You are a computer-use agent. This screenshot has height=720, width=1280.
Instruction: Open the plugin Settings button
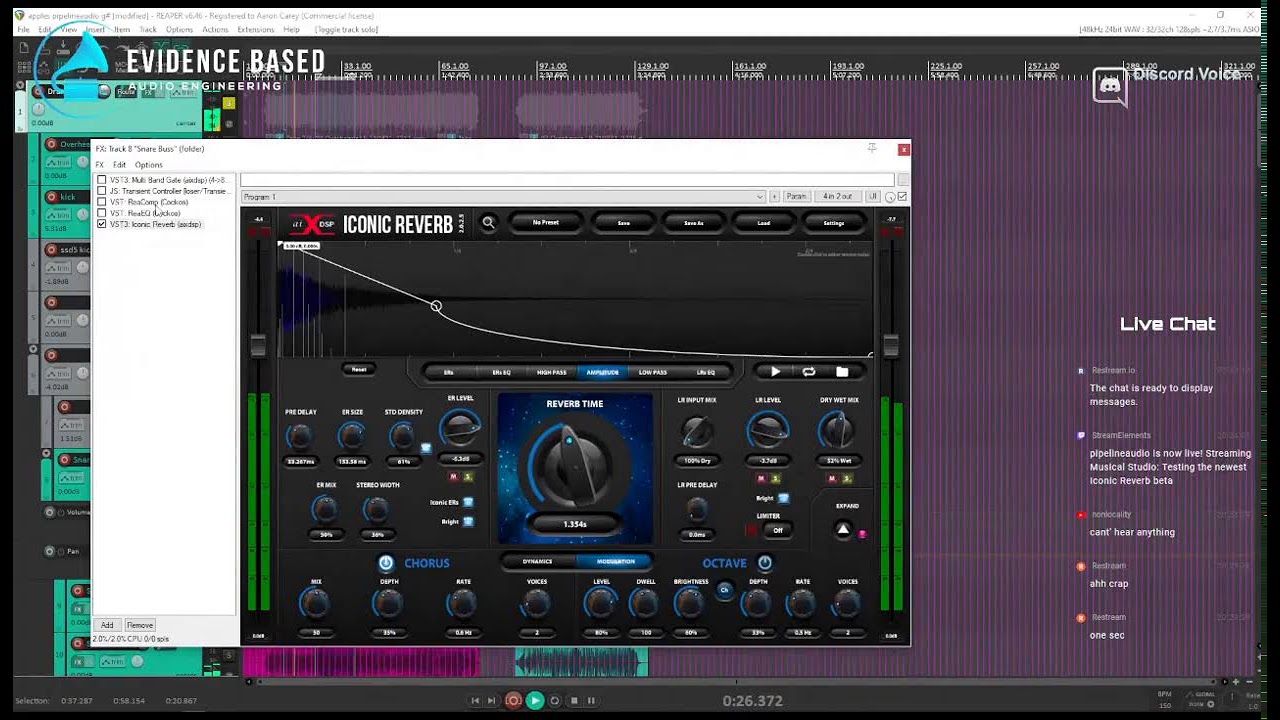[834, 223]
